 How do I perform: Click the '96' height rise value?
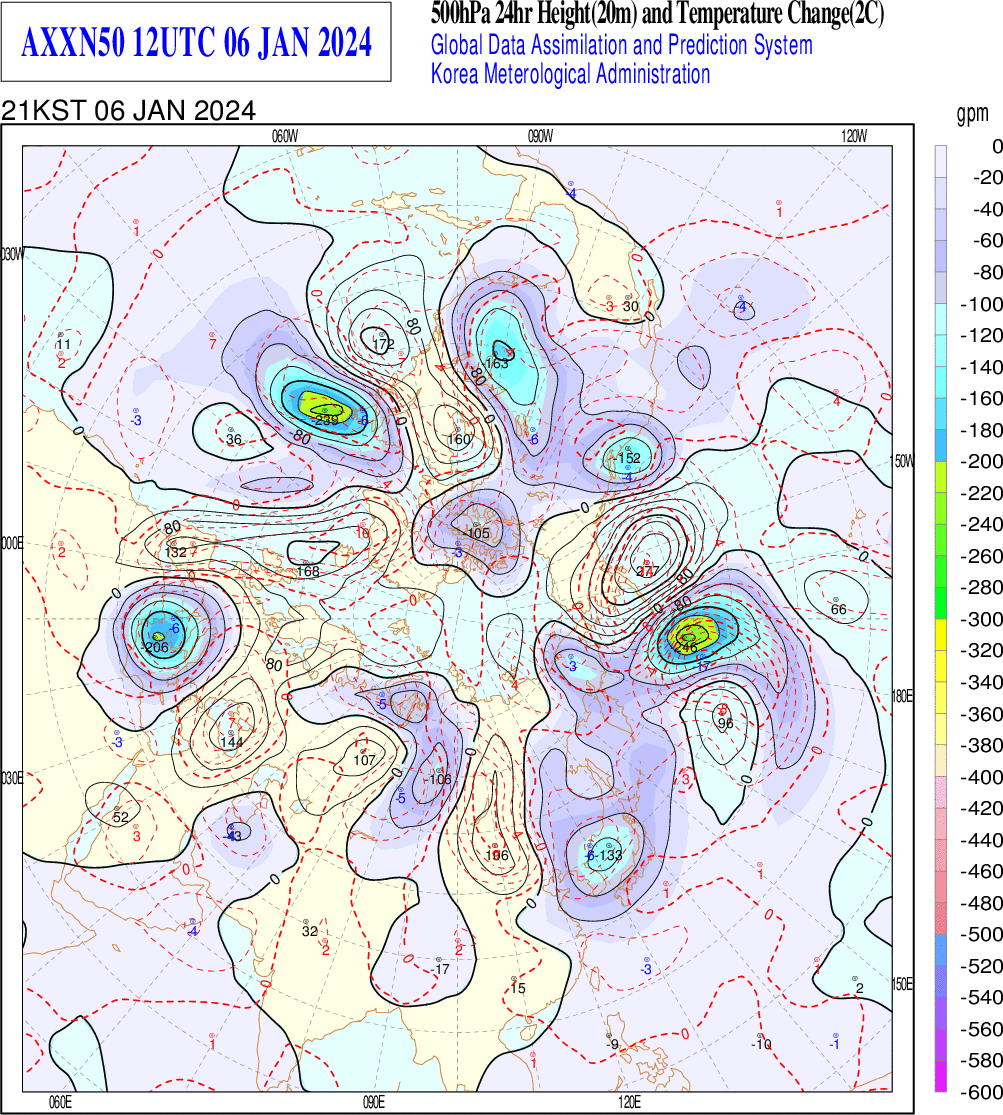pos(725,724)
